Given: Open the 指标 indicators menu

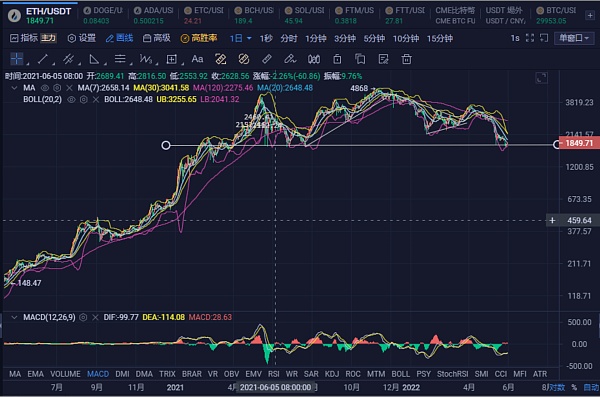Looking at the screenshot, I should pyautogui.click(x=24, y=38).
